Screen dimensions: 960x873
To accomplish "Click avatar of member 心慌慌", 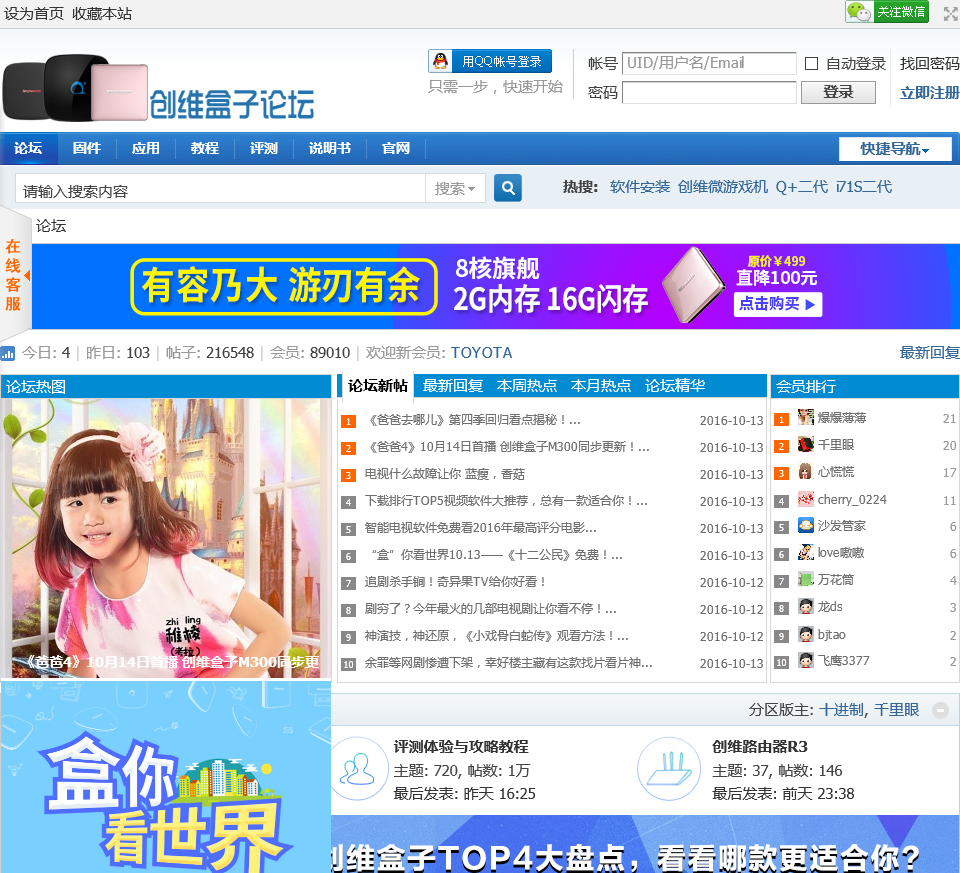I will (806, 472).
